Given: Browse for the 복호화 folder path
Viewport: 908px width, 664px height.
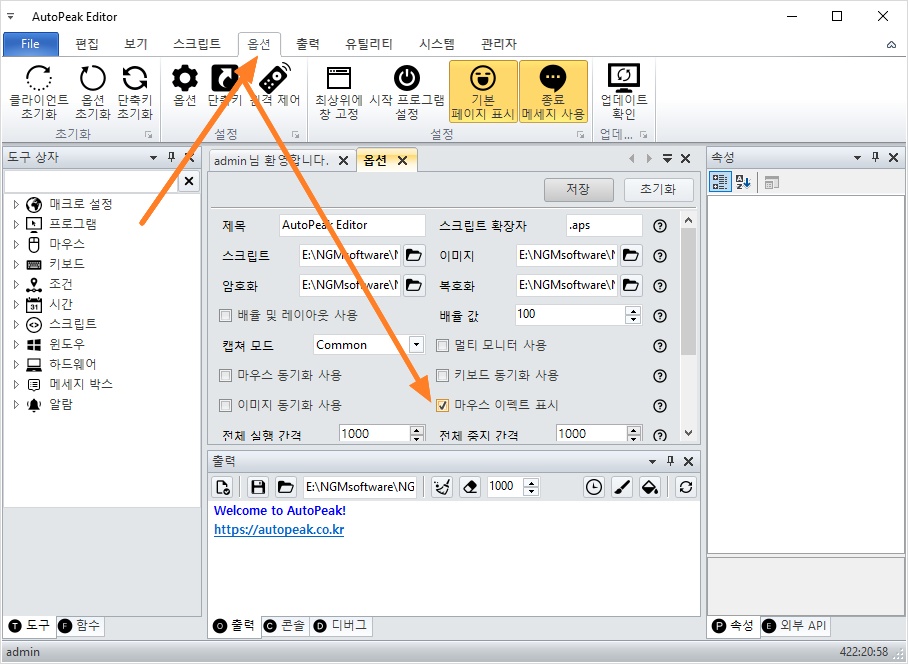Looking at the screenshot, I should tap(631, 285).
